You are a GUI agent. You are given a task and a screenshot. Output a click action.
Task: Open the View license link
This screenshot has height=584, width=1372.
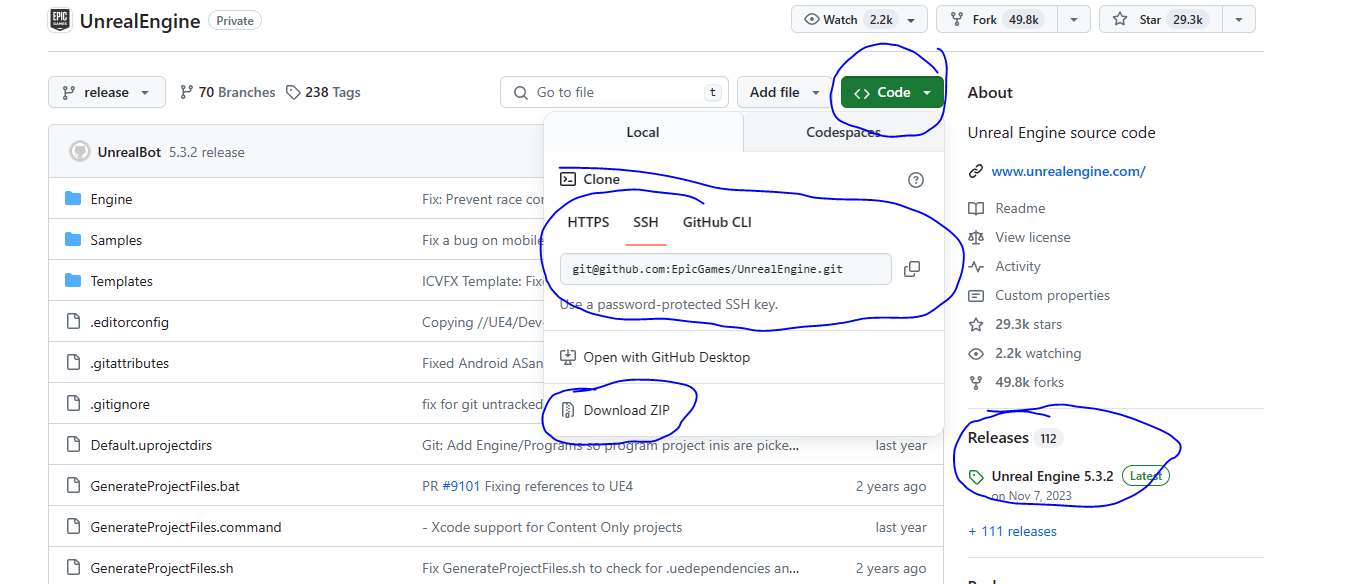pos(1033,237)
